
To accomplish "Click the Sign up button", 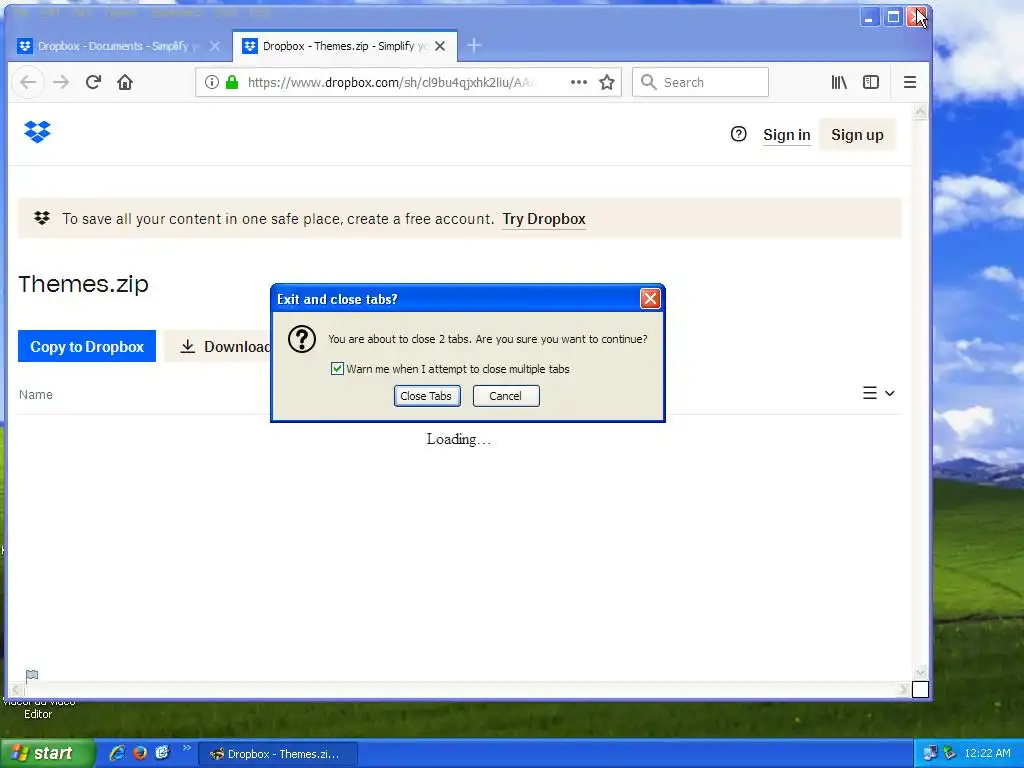I will (x=857, y=135).
